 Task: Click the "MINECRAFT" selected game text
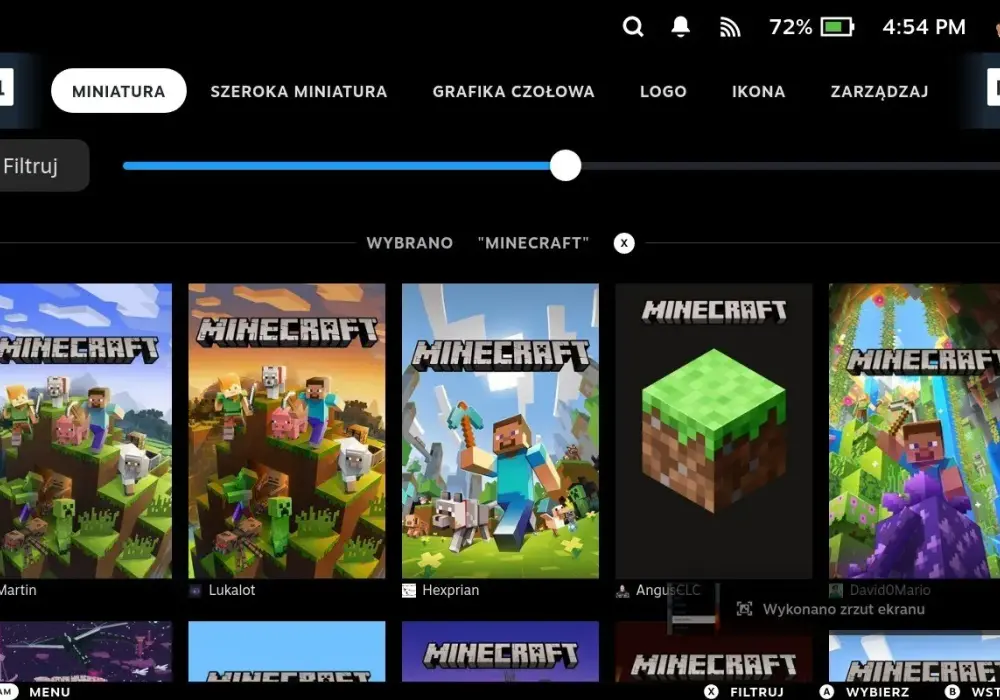click(533, 243)
